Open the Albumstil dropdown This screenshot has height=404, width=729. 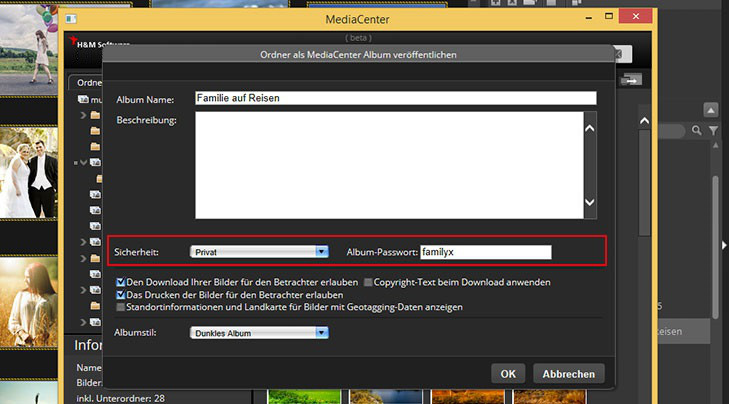(x=260, y=333)
